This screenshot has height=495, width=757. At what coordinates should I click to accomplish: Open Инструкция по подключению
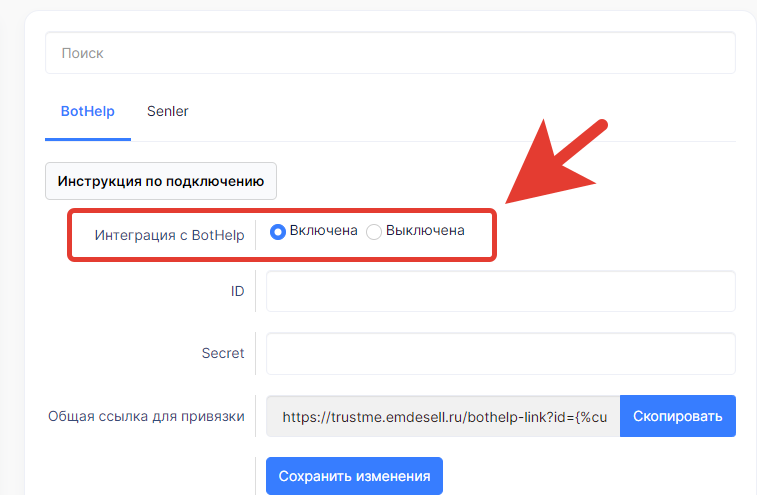161,181
